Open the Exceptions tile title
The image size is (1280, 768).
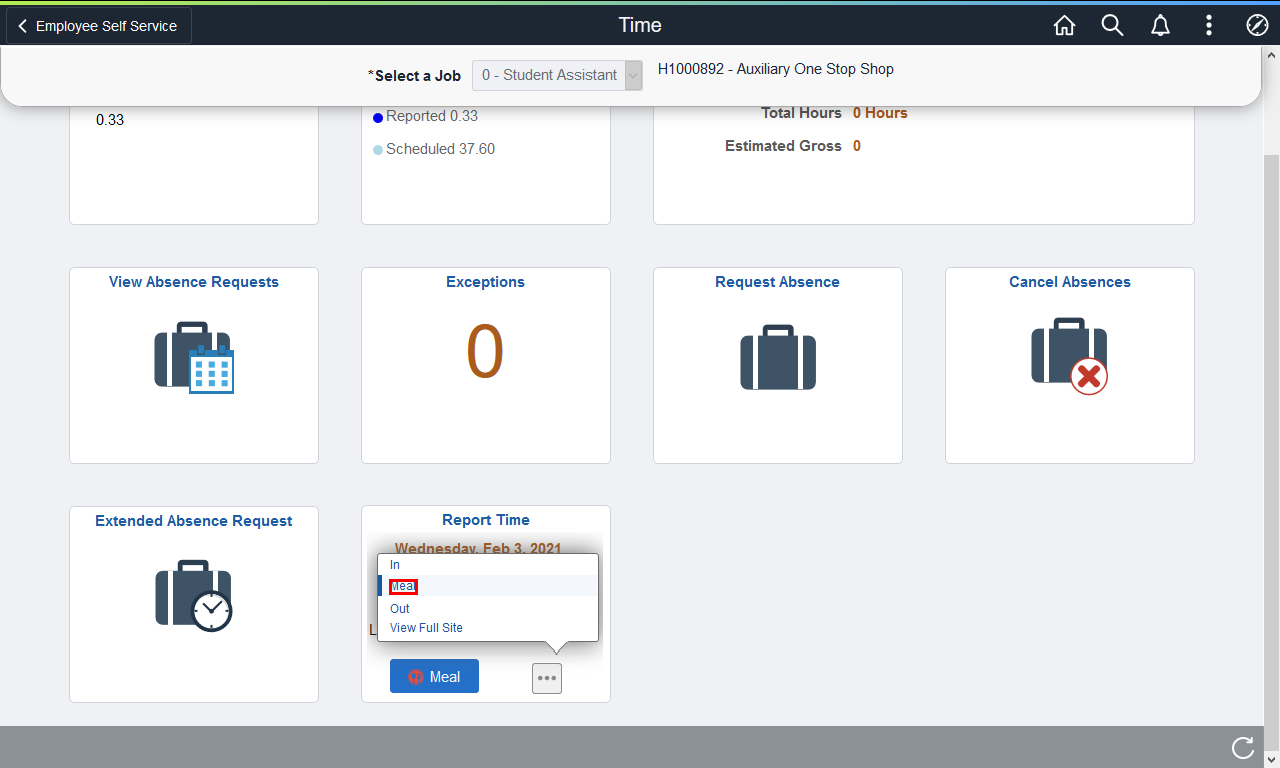coord(485,282)
